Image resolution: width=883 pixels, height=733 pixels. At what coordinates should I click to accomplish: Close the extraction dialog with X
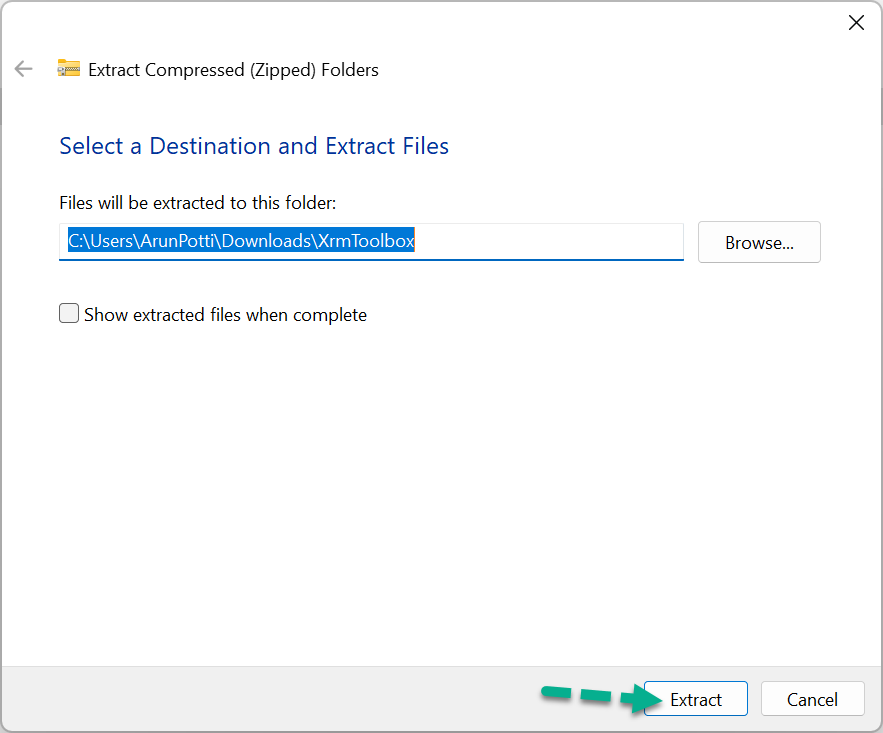(856, 23)
